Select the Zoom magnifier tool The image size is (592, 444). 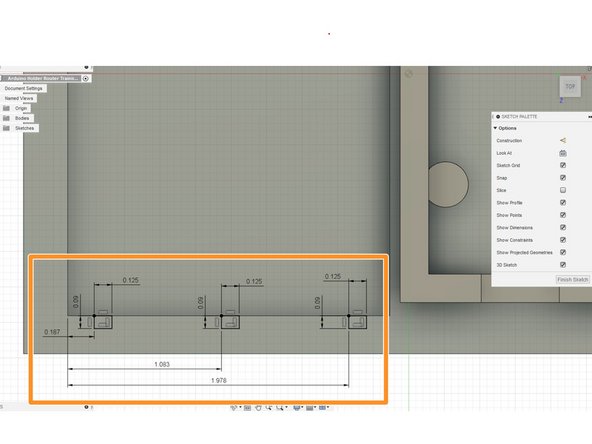(x=268, y=408)
